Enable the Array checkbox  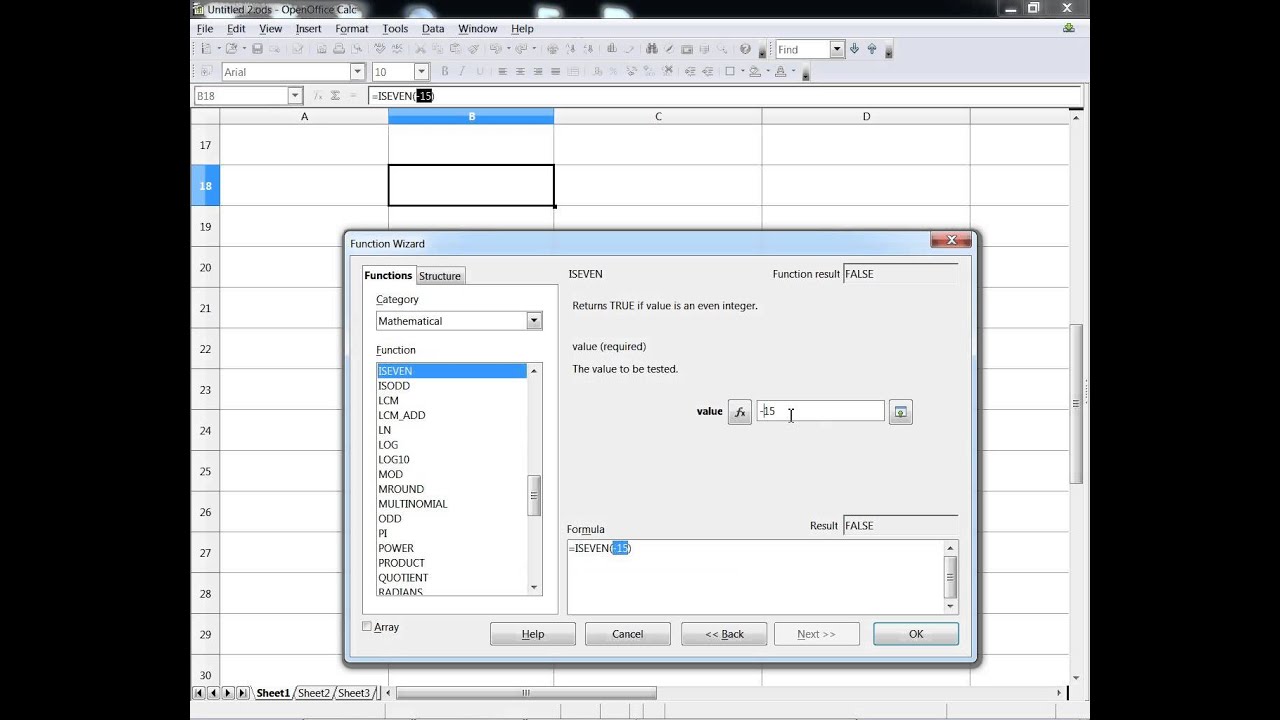367,626
